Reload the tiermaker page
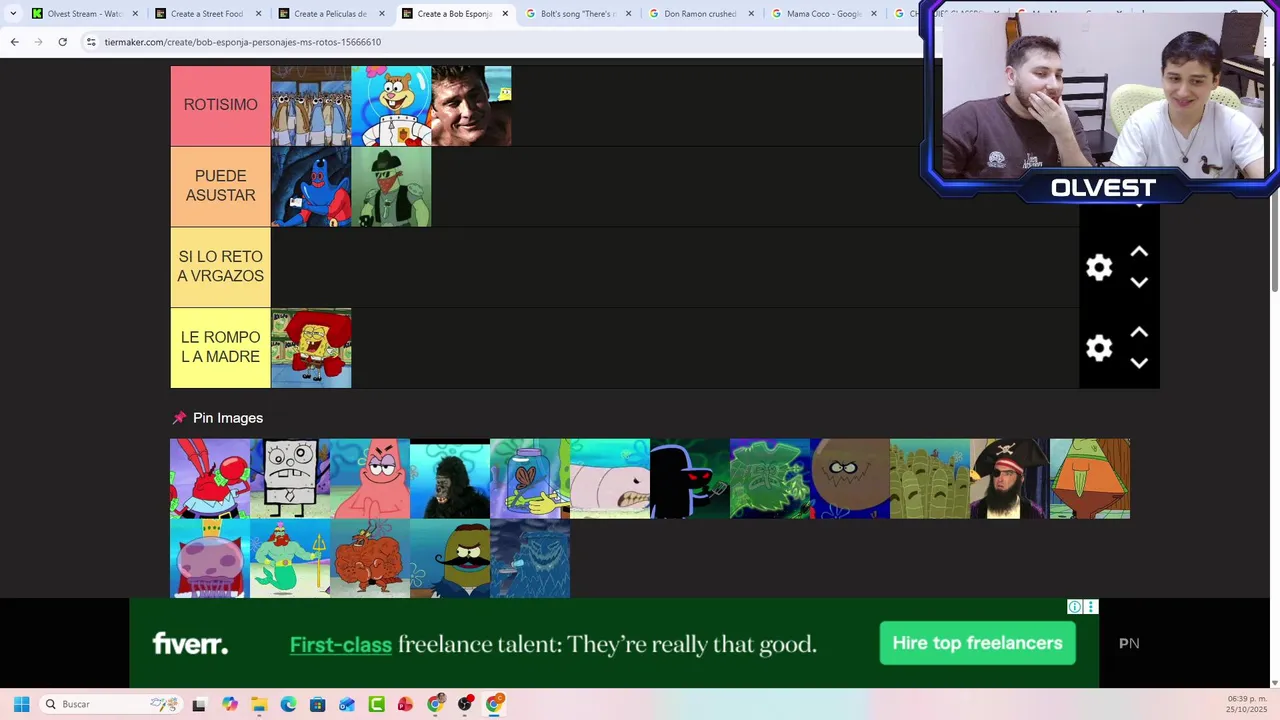The height and width of the screenshot is (720, 1280). (x=62, y=42)
